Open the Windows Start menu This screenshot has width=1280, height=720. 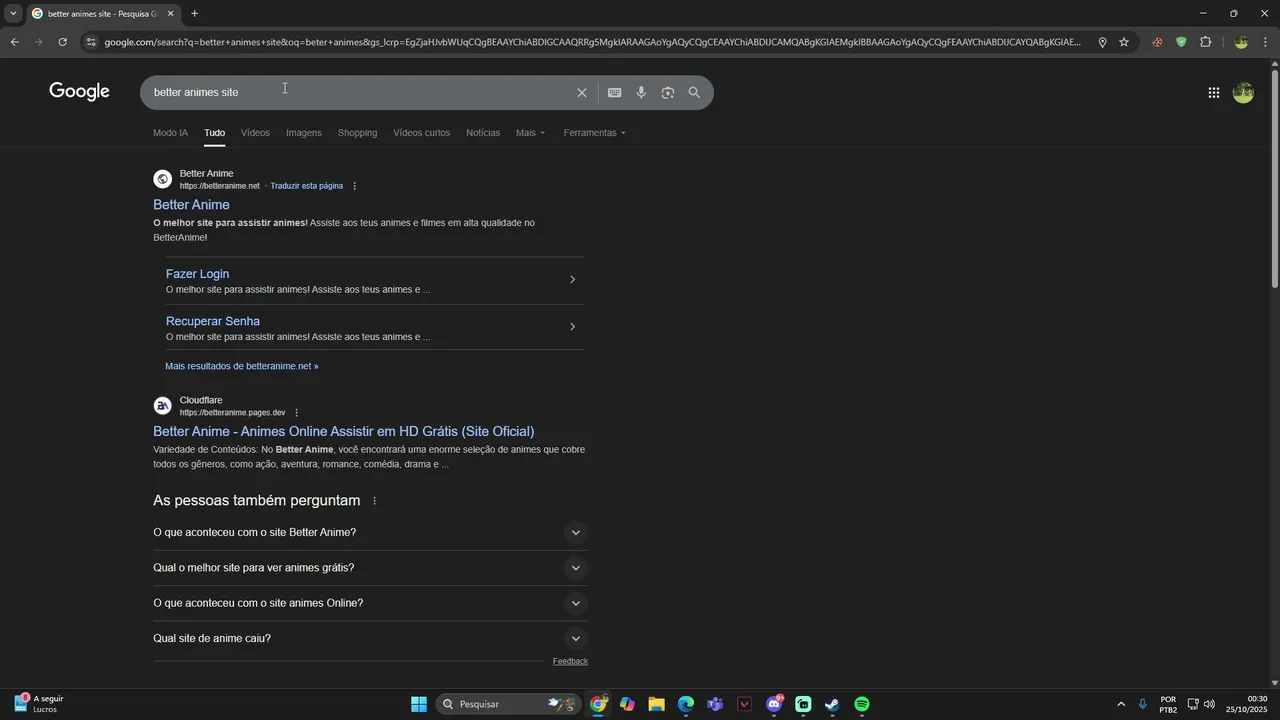point(419,704)
